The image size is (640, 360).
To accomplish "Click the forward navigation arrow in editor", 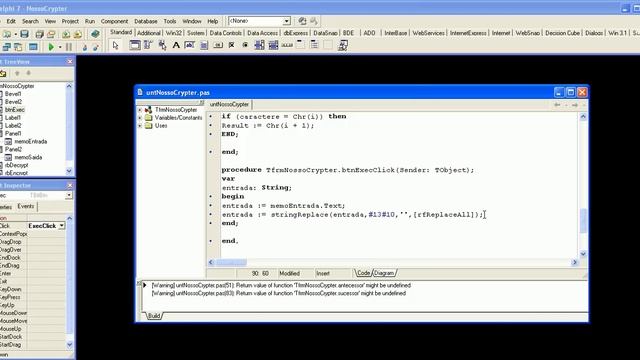I will click(574, 105).
